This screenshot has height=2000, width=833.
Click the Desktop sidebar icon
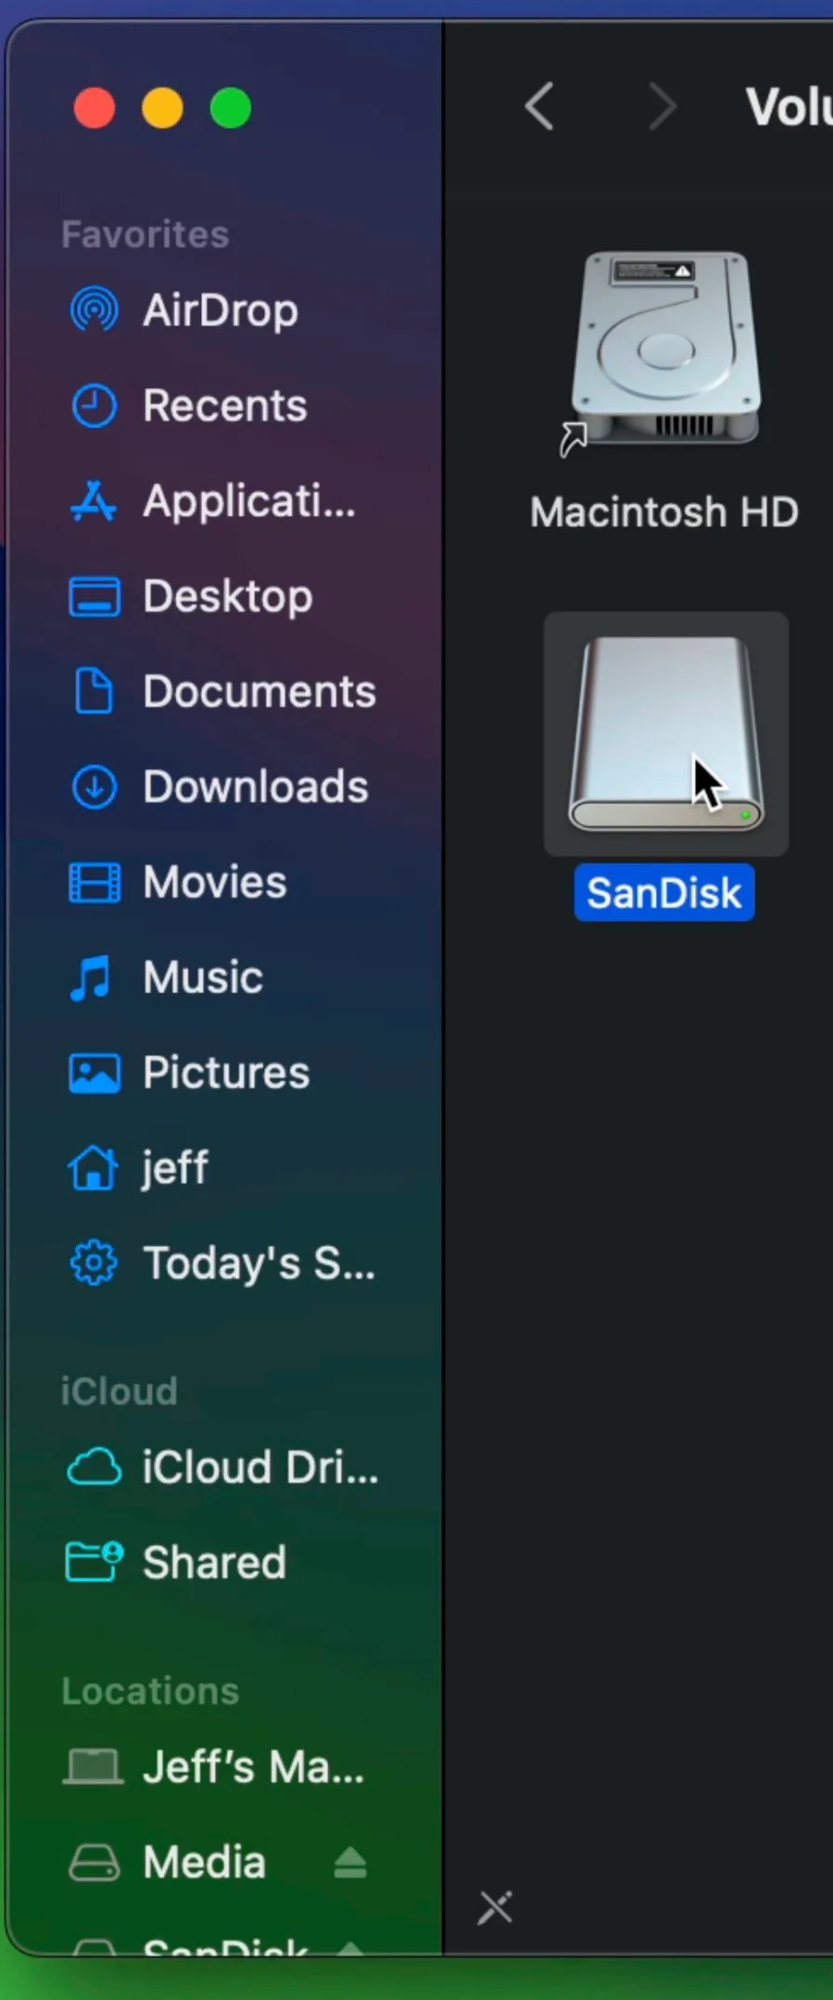[x=94, y=597]
